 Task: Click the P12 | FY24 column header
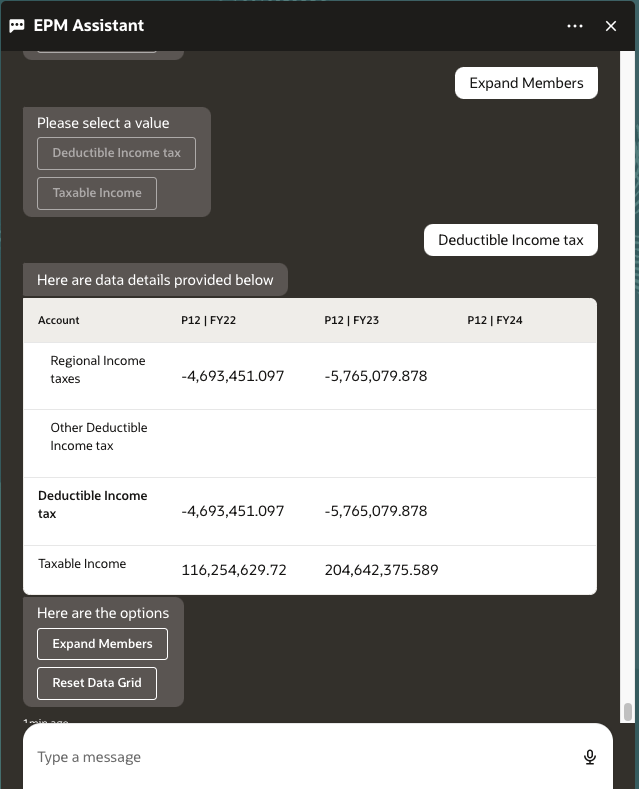coord(494,320)
